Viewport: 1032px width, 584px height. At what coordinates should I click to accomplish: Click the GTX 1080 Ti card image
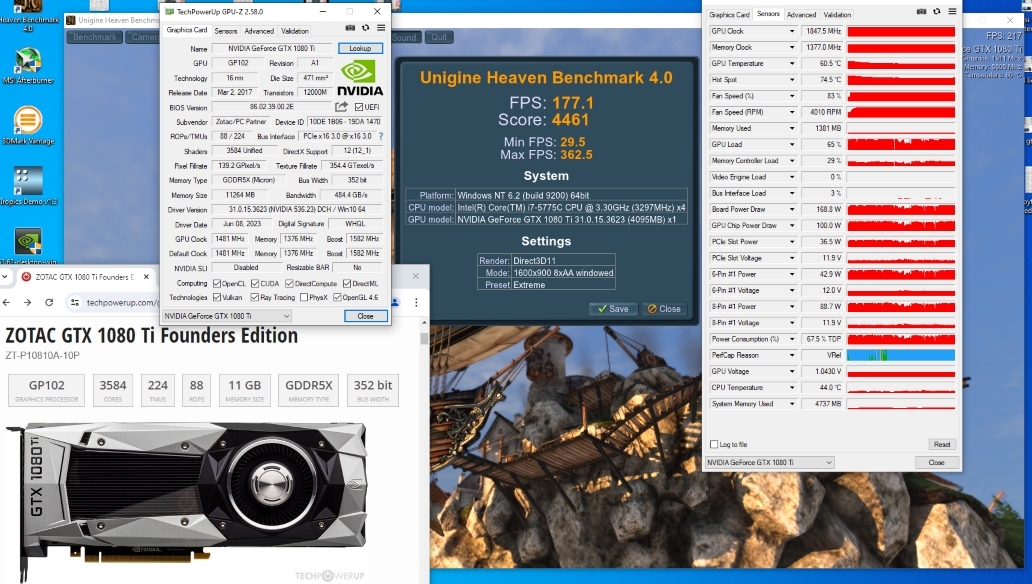187,500
